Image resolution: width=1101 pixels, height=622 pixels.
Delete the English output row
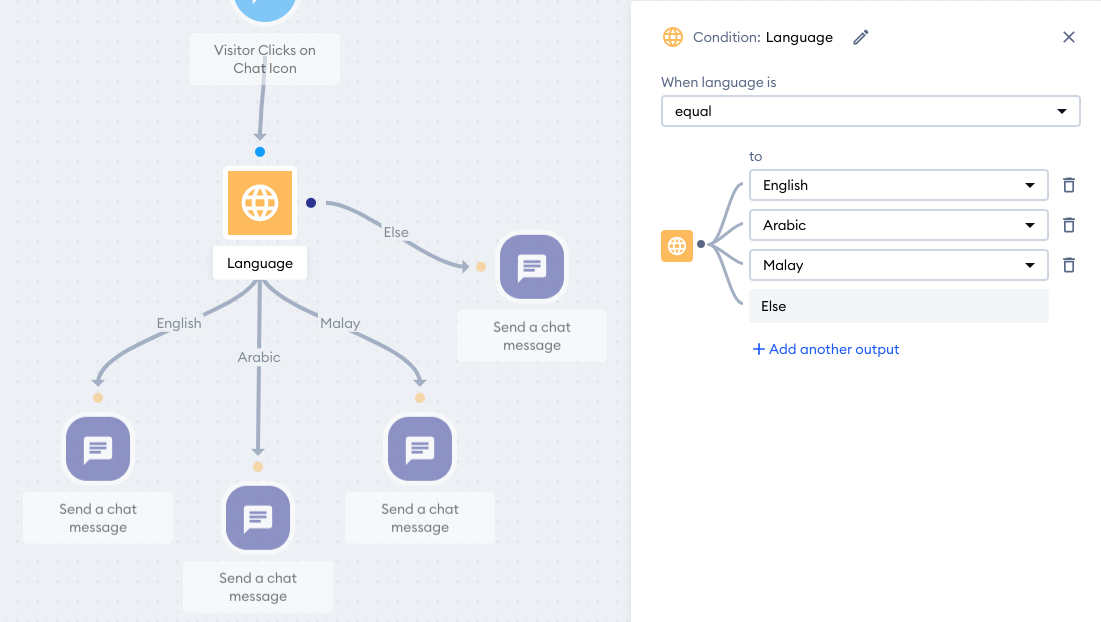1069,185
